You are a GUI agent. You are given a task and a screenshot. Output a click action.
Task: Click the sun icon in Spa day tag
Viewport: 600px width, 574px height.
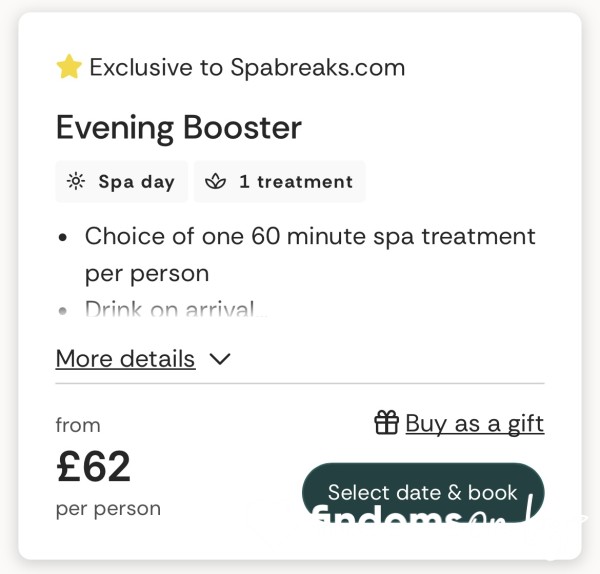click(x=76, y=181)
